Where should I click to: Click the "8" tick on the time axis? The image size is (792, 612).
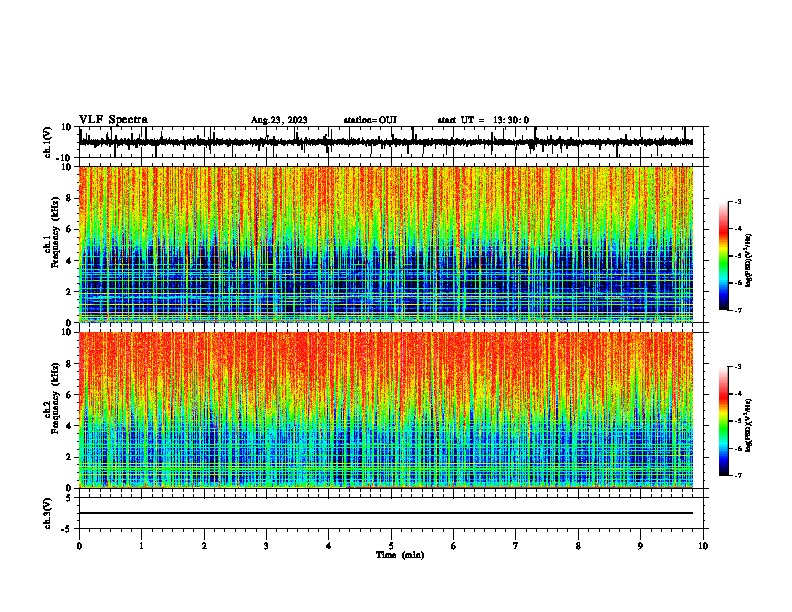[x=578, y=546]
